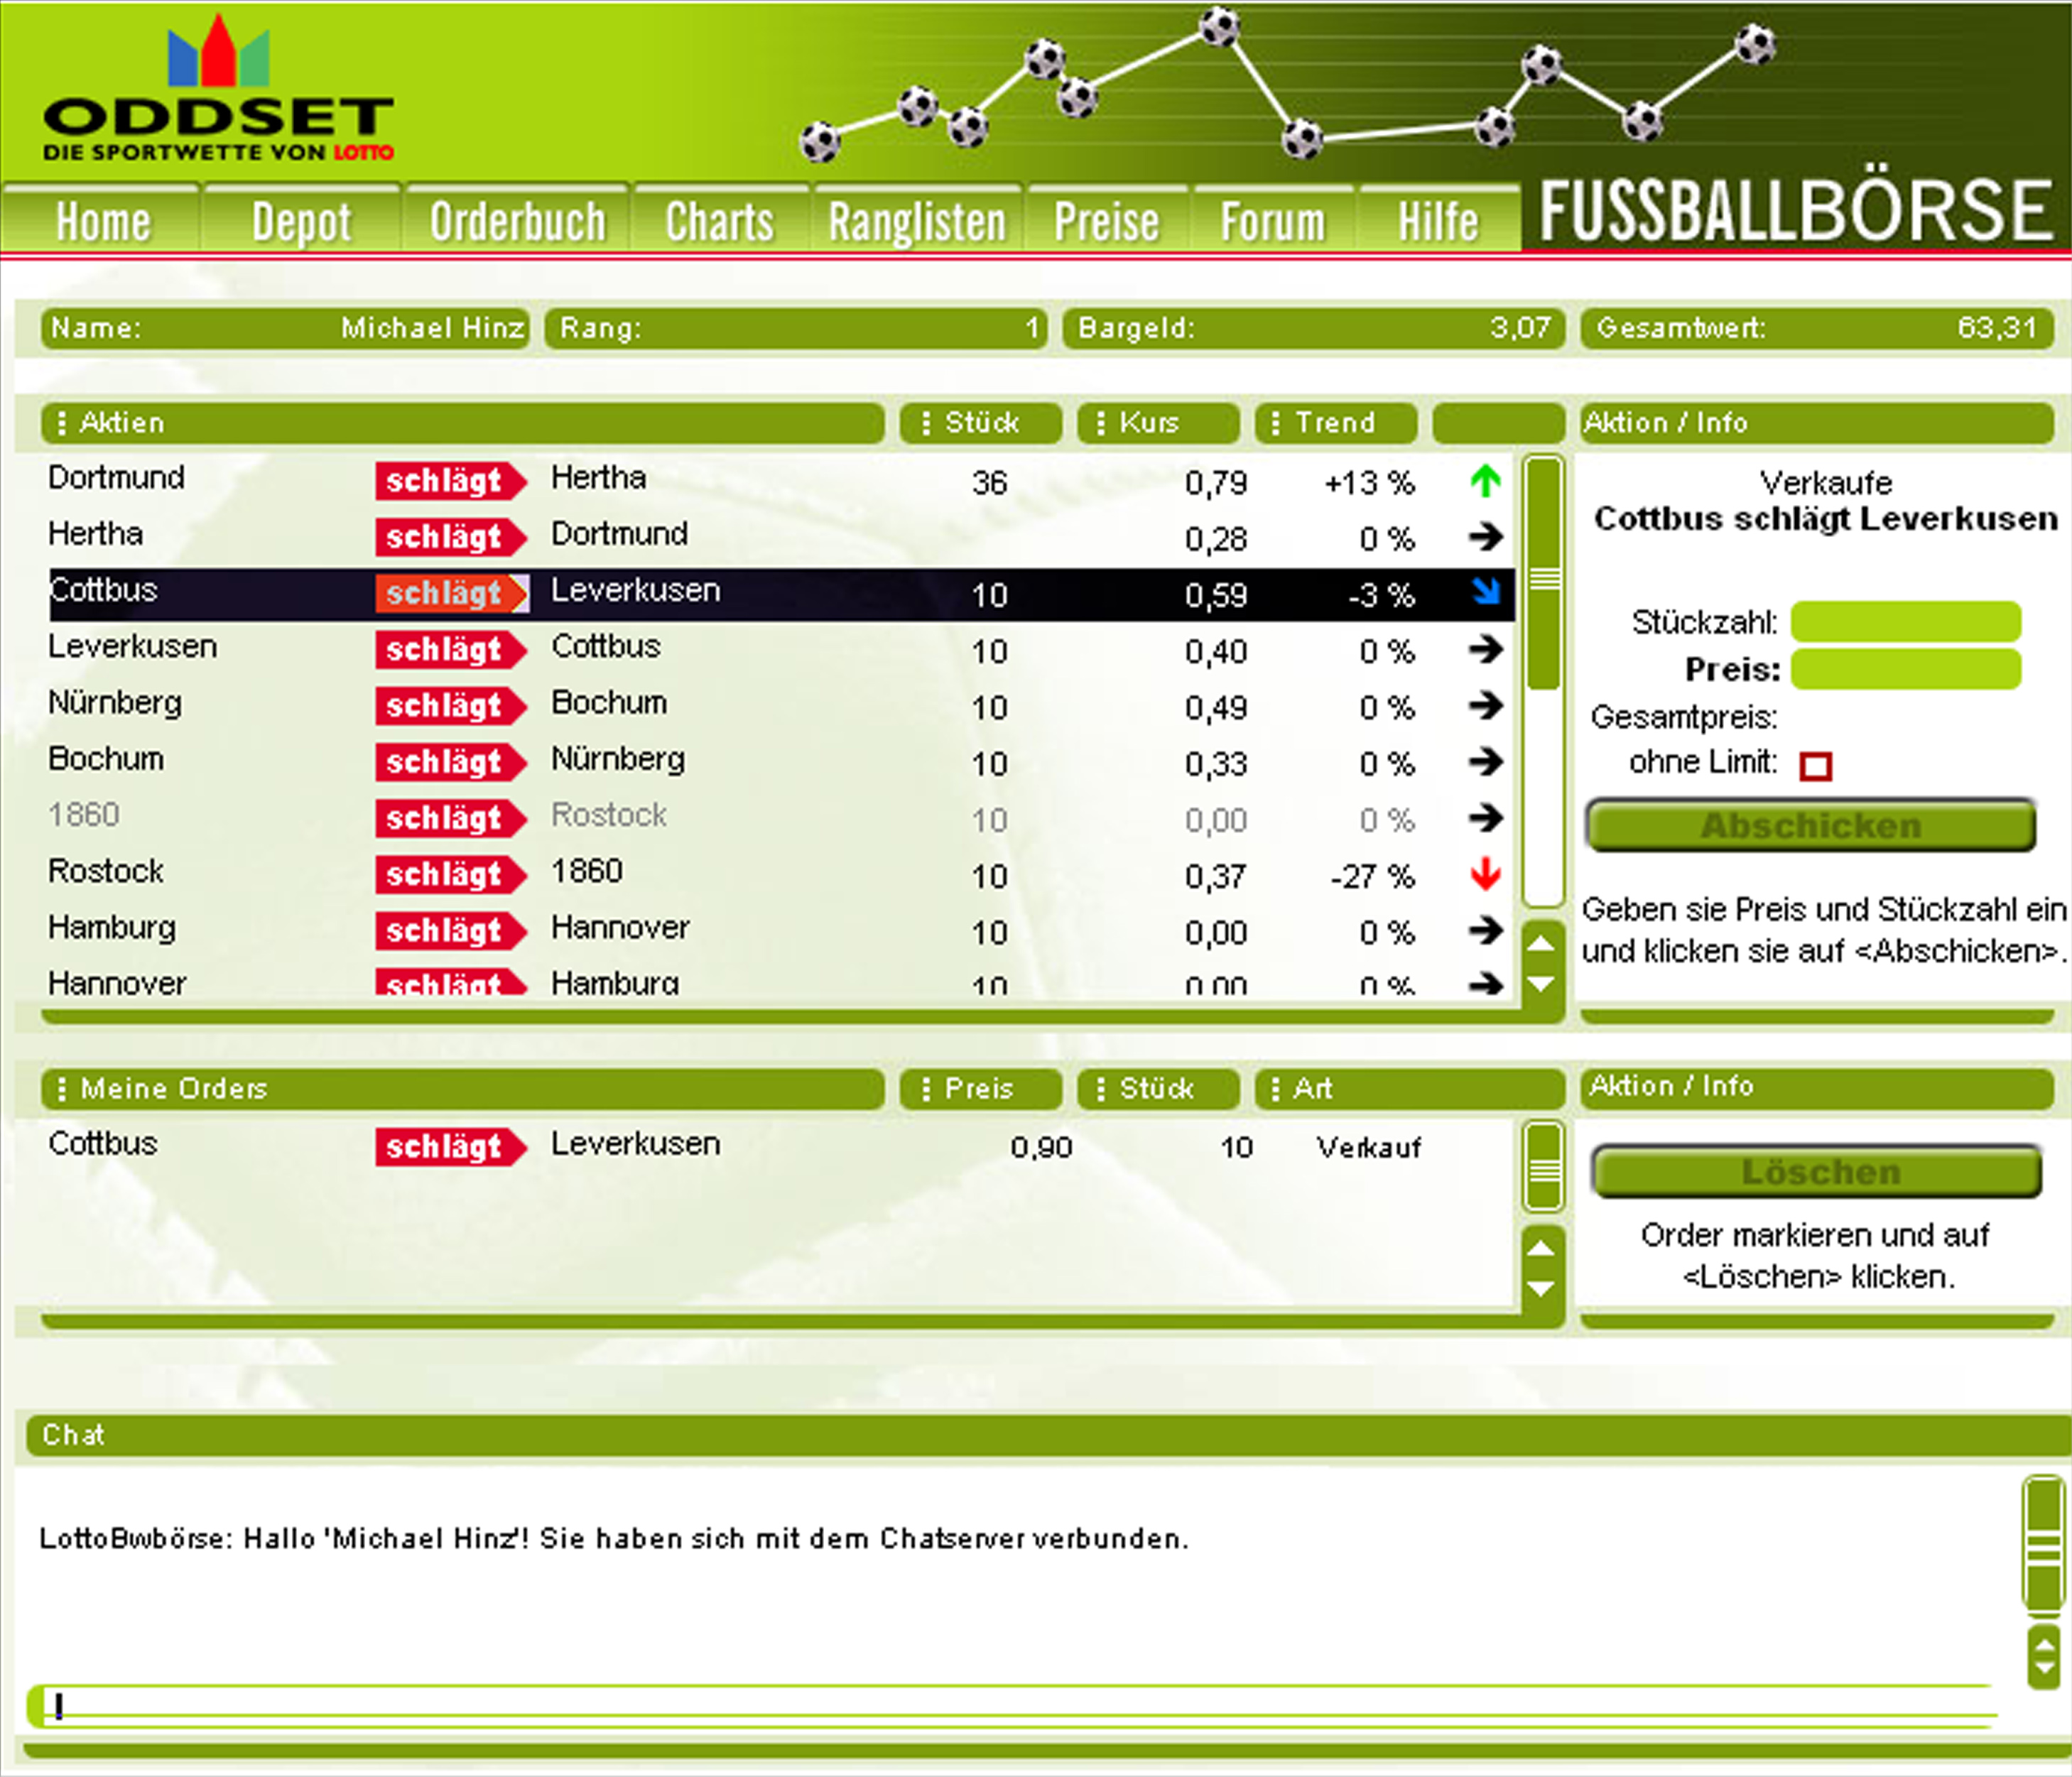This screenshot has width=2072, height=1777.
Task: Sort by the Stück column in Aktien
Action: [x=980, y=423]
